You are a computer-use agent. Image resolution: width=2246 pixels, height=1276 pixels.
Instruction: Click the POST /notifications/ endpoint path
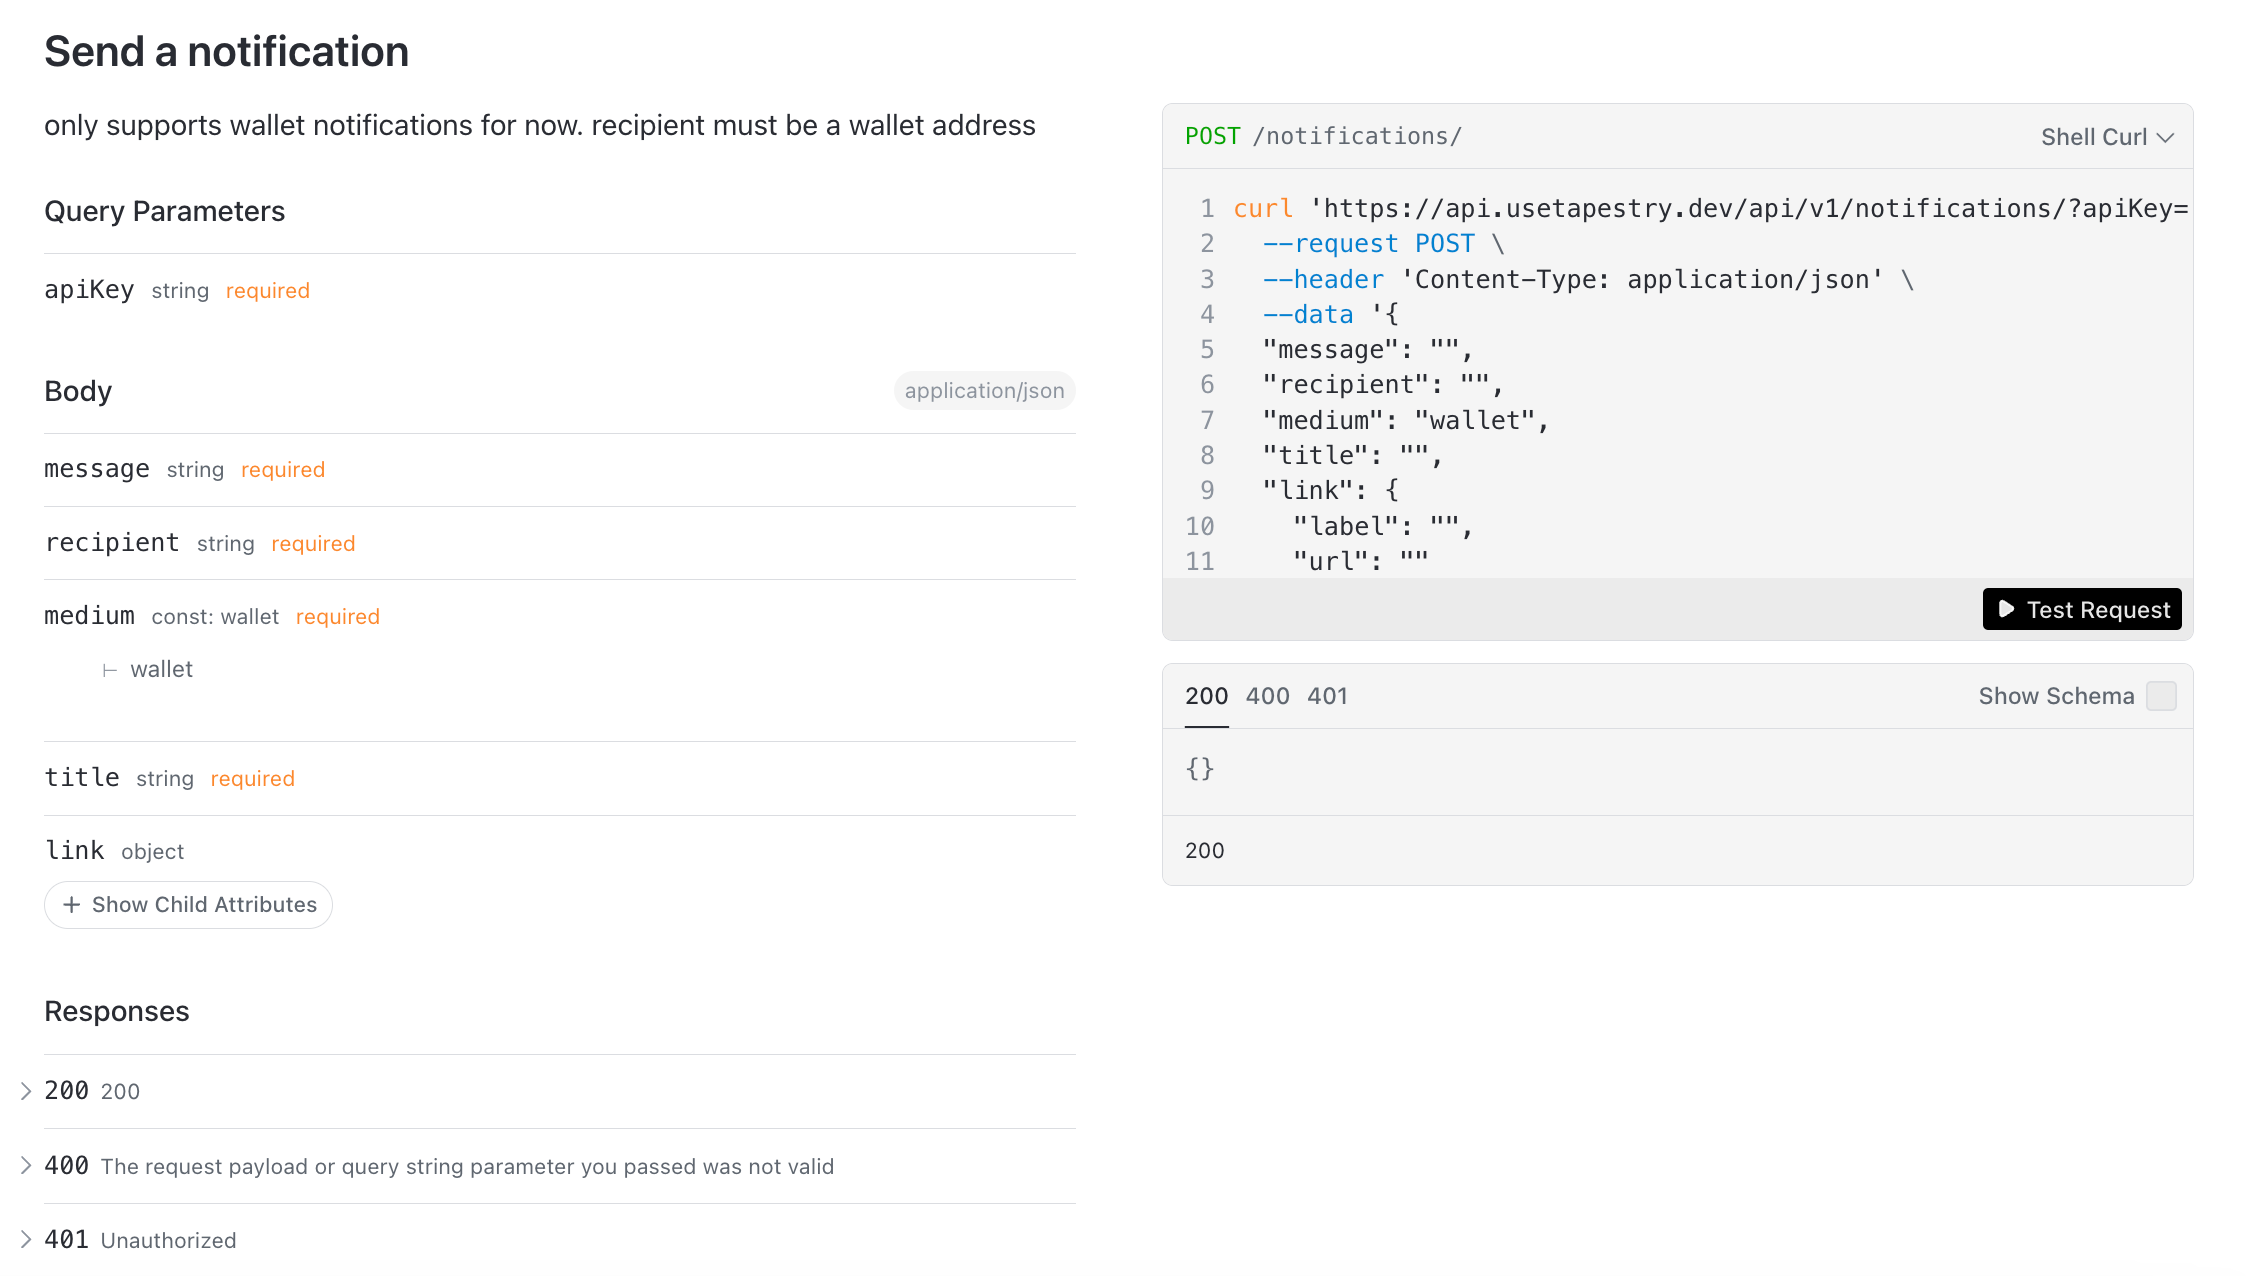tap(1356, 136)
